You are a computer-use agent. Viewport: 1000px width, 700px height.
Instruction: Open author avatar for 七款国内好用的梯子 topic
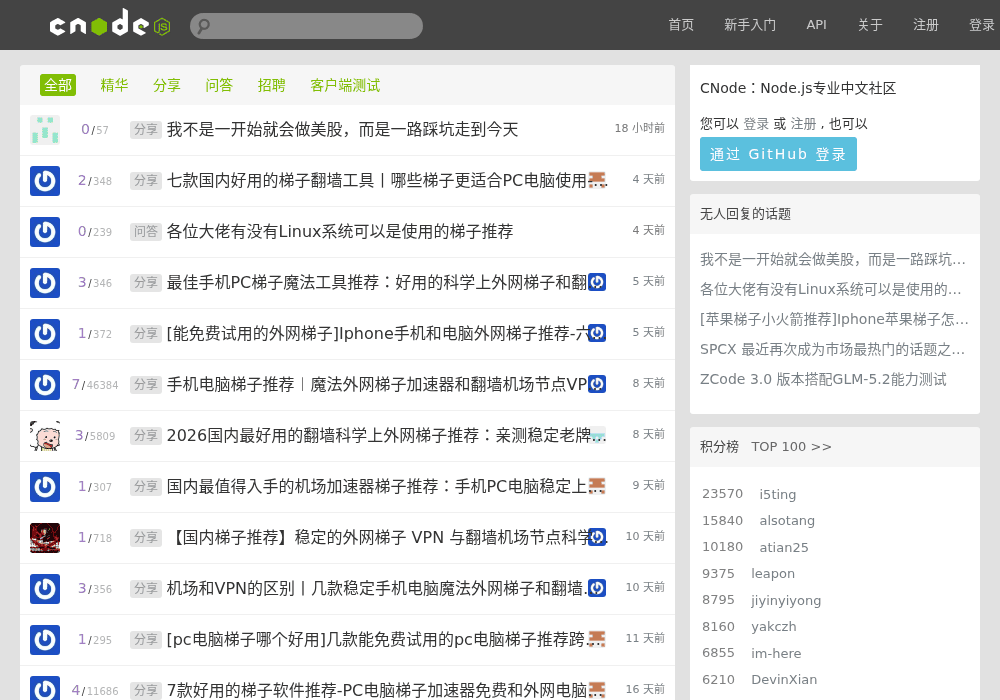(45, 180)
